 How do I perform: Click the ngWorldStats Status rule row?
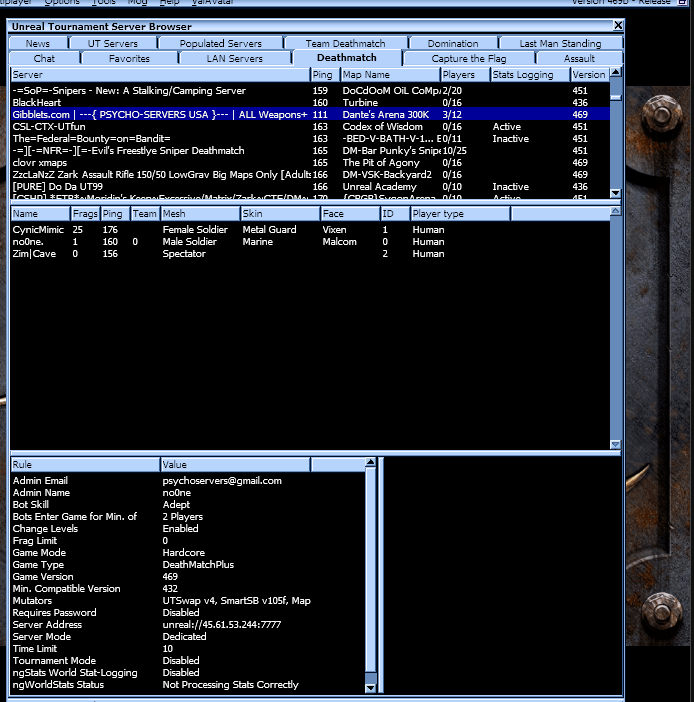188,685
